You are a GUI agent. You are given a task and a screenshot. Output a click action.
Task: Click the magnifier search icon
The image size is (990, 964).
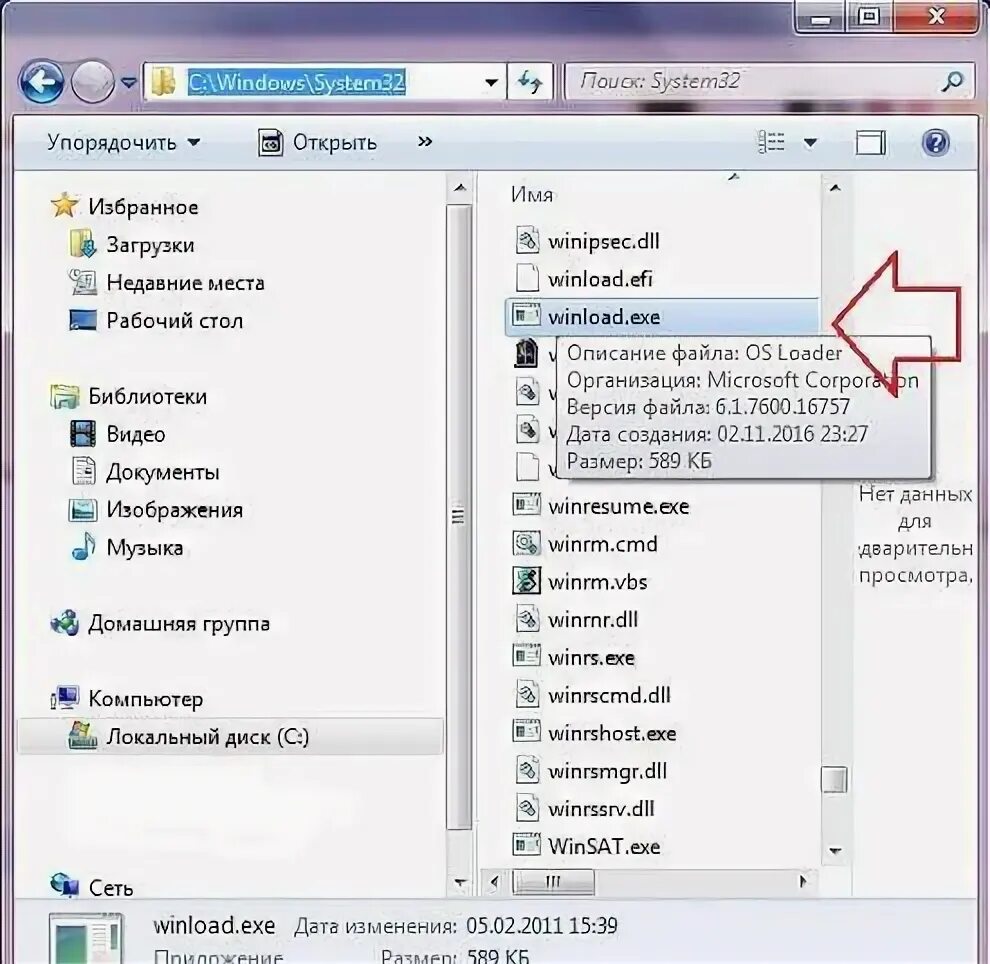tap(953, 81)
